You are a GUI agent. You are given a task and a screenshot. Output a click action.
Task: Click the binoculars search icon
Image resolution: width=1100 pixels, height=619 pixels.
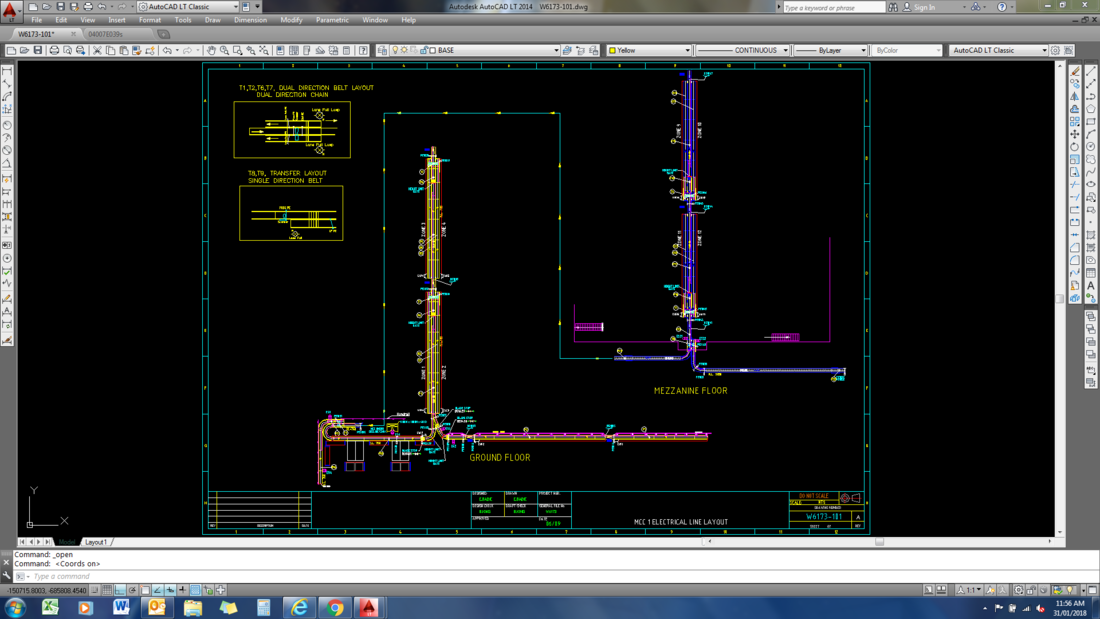tap(893, 7)
